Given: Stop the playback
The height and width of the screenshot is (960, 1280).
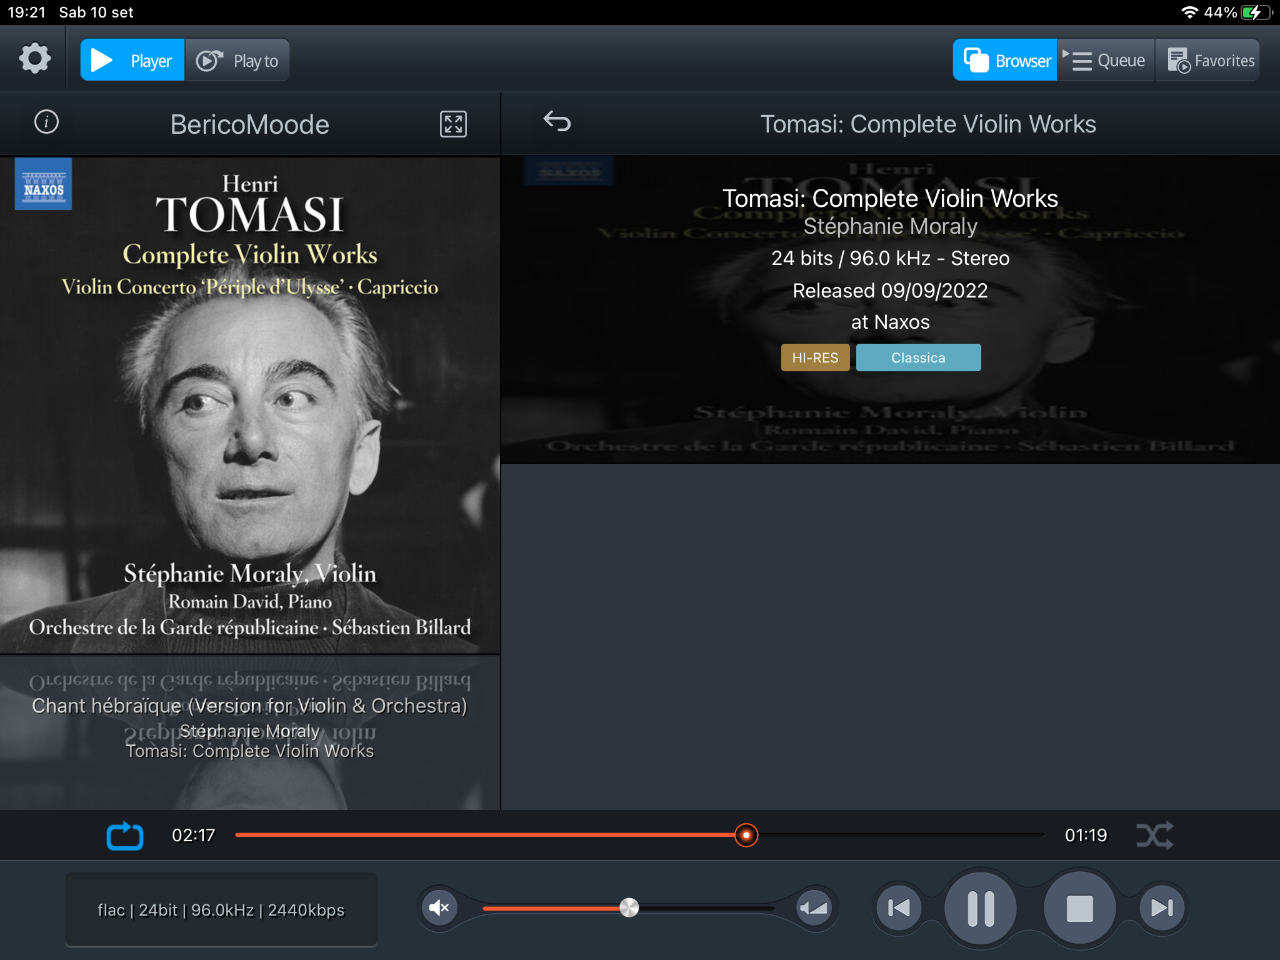Looking at the screenshot, I should (x=1079, y=908).
